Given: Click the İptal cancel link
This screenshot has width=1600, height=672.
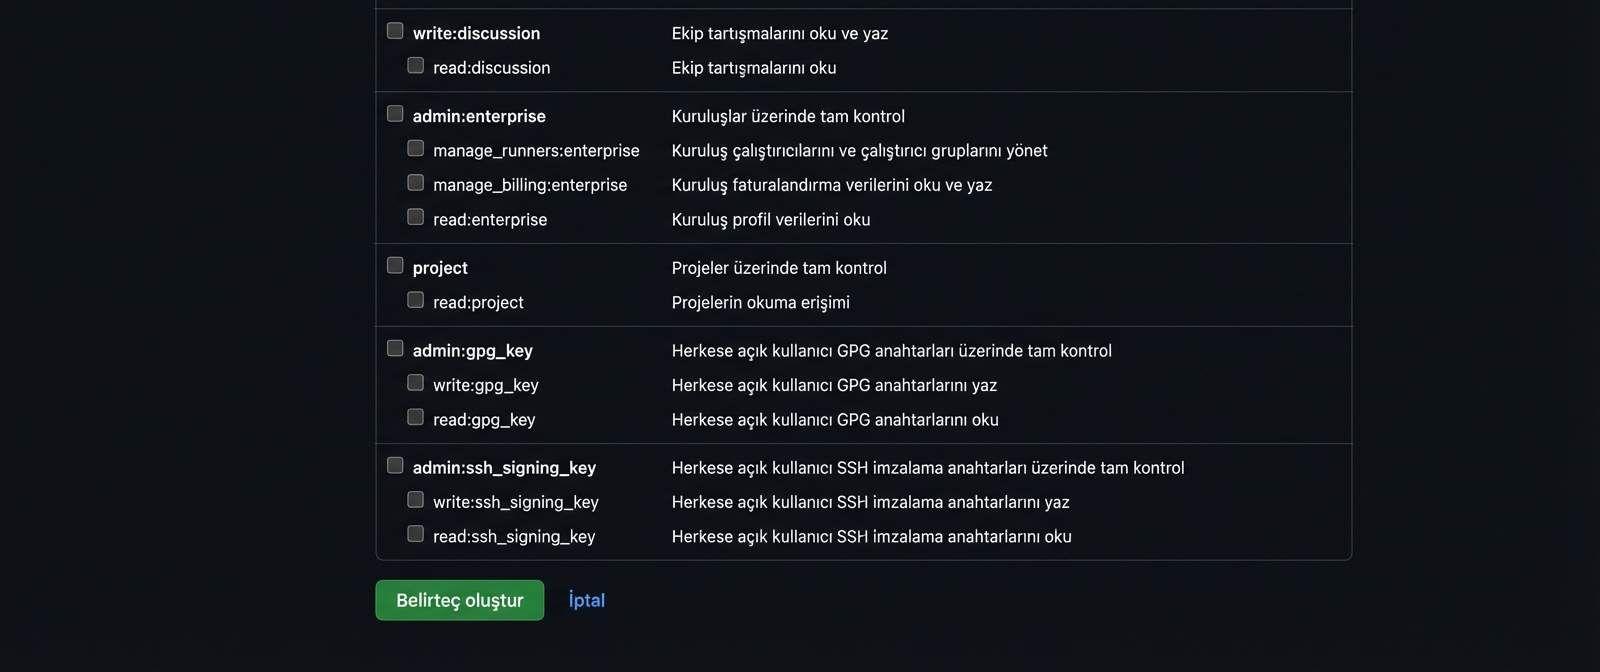Looking at the screenshot, I should (x=586, y=600).
